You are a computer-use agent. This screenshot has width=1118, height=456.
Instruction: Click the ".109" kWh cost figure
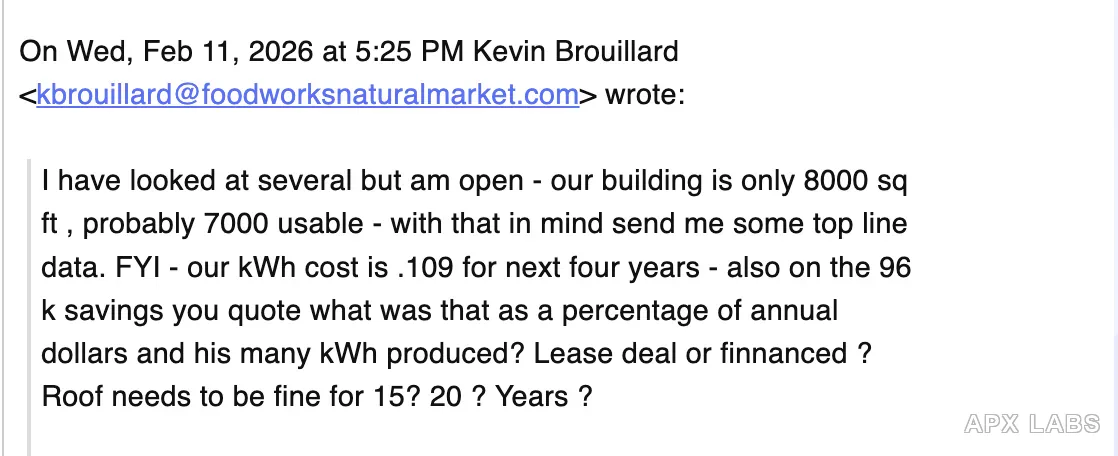[424, 267]
